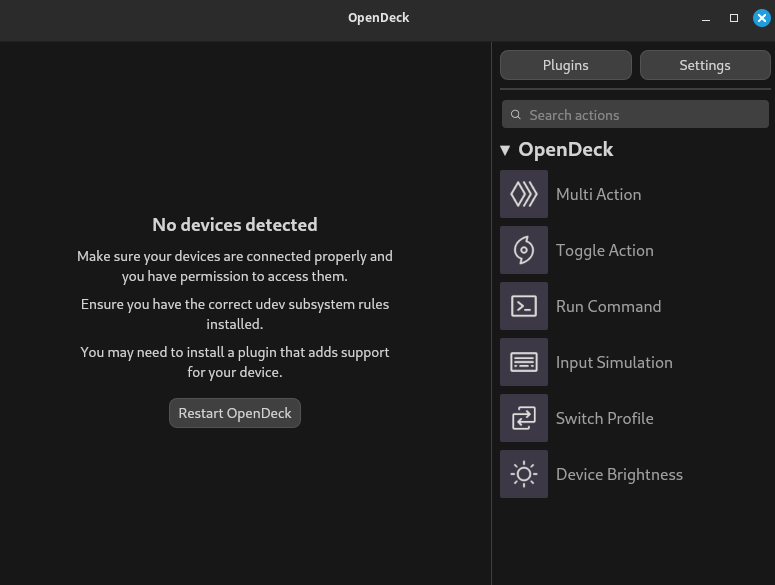The width and height of the screenshot is (775, 585).
Task: Select the Toggle Action icon
Action: tap(524, 250)
